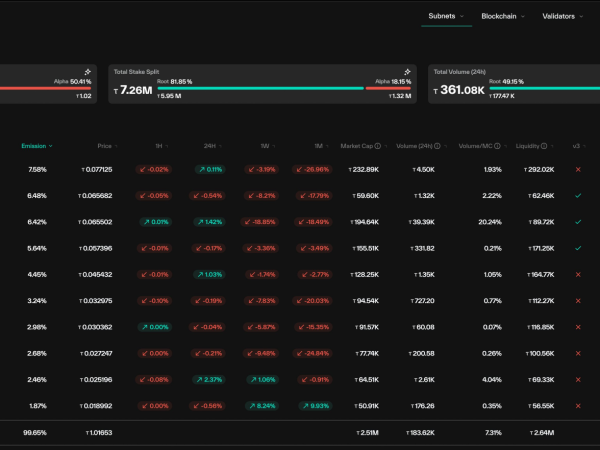This screenshot has height=450, width=600.
Task: Sort table by Emission column
Action: [x=37, y=146]
